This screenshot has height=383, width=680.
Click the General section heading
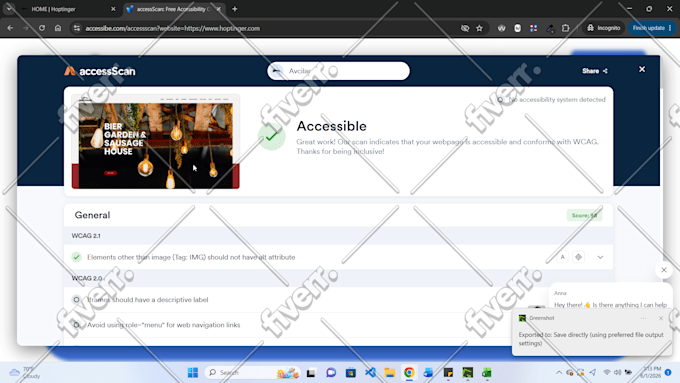point(92,215)
